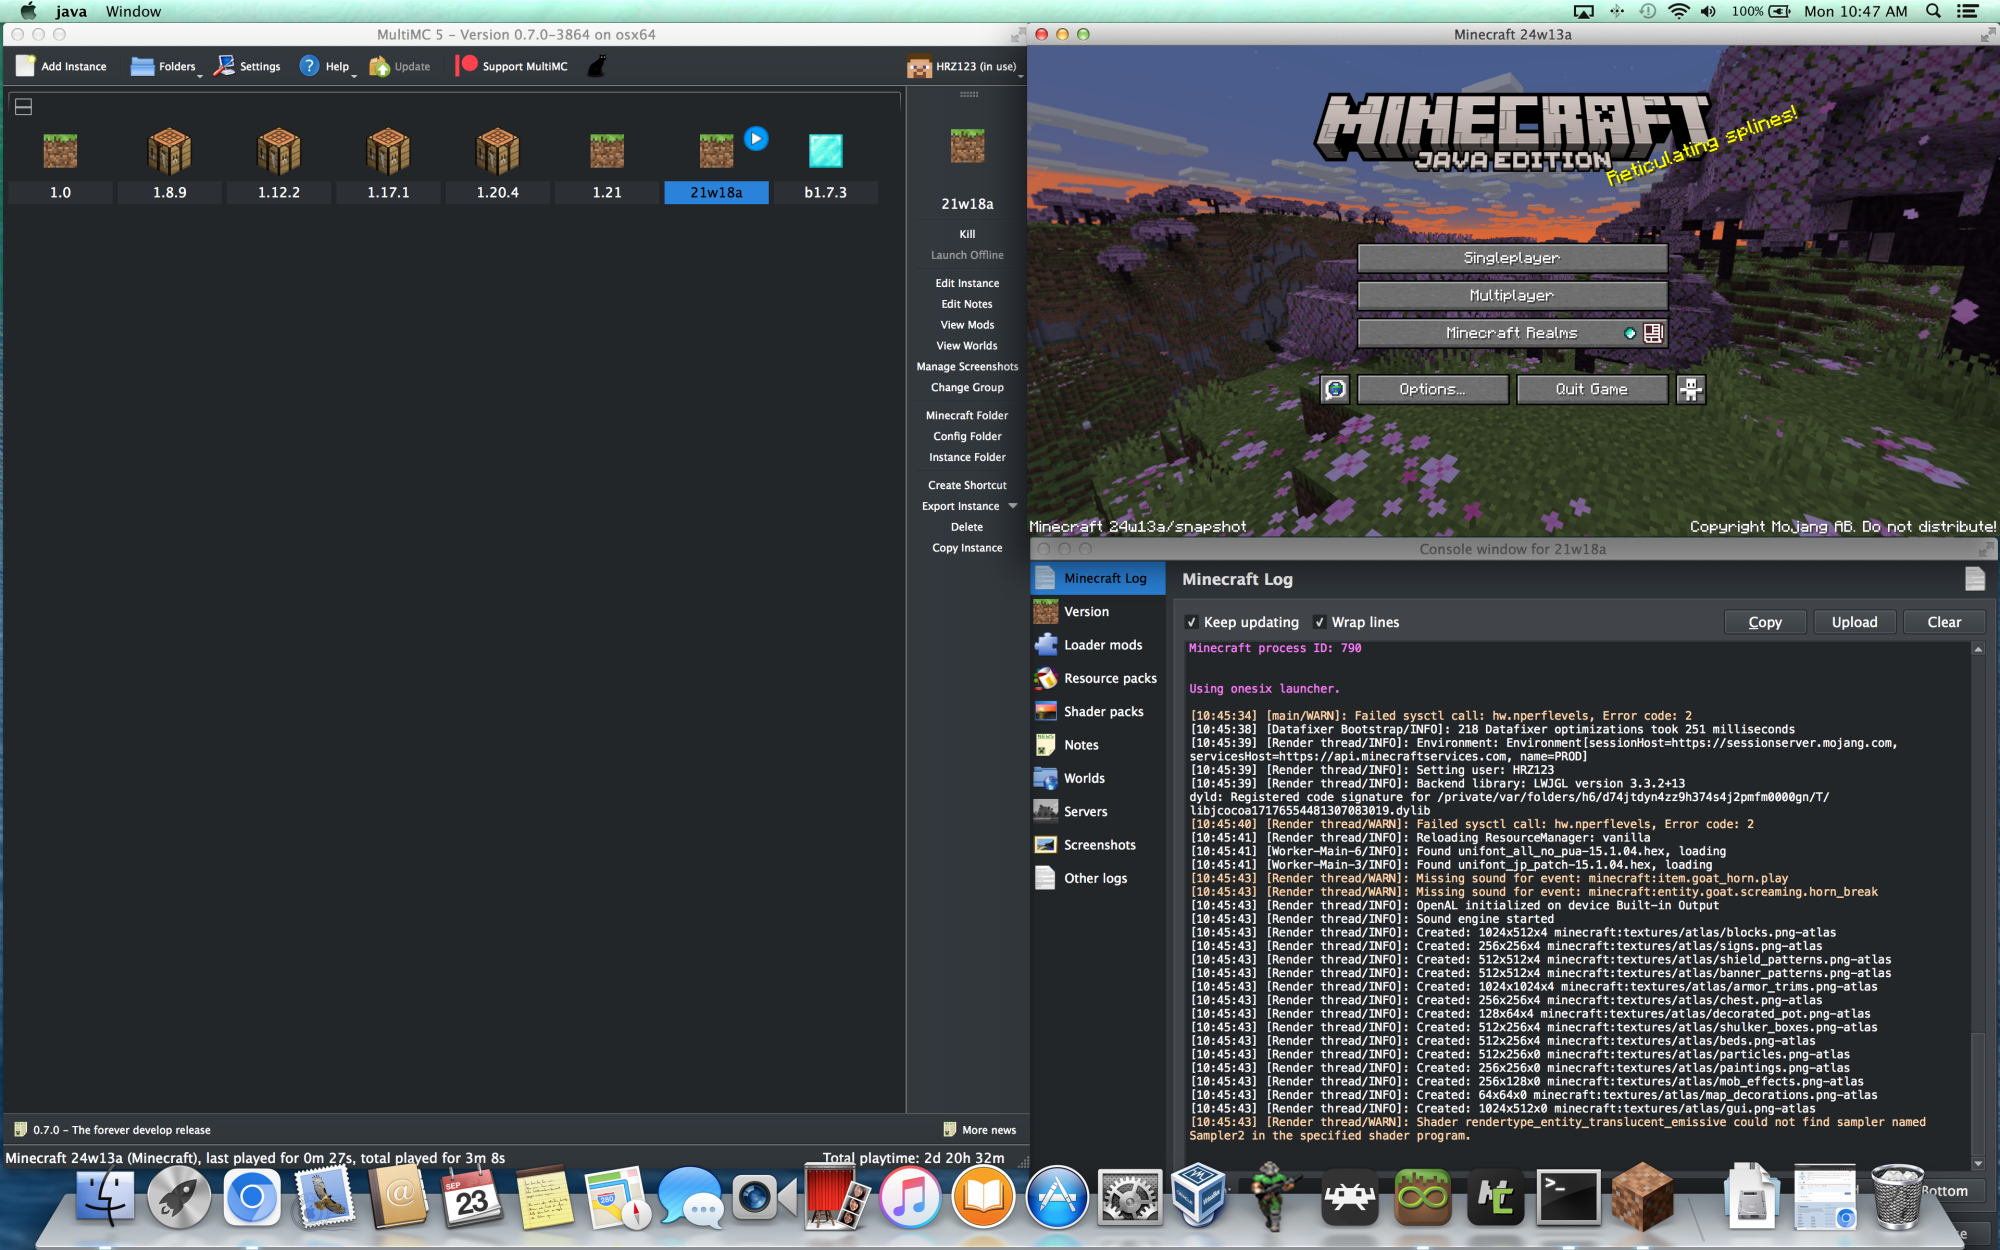Open the Folders toolbar dropdown

coord(165,66)
